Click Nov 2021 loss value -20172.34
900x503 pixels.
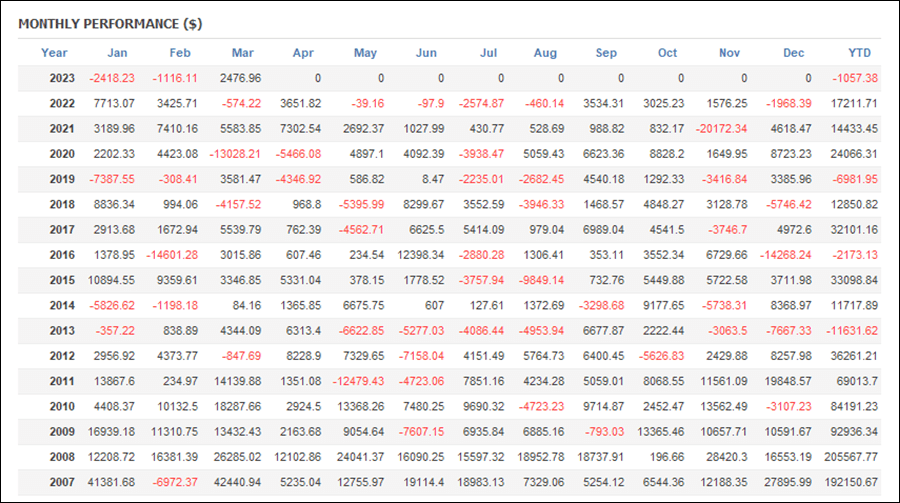(x=721, y=129)
